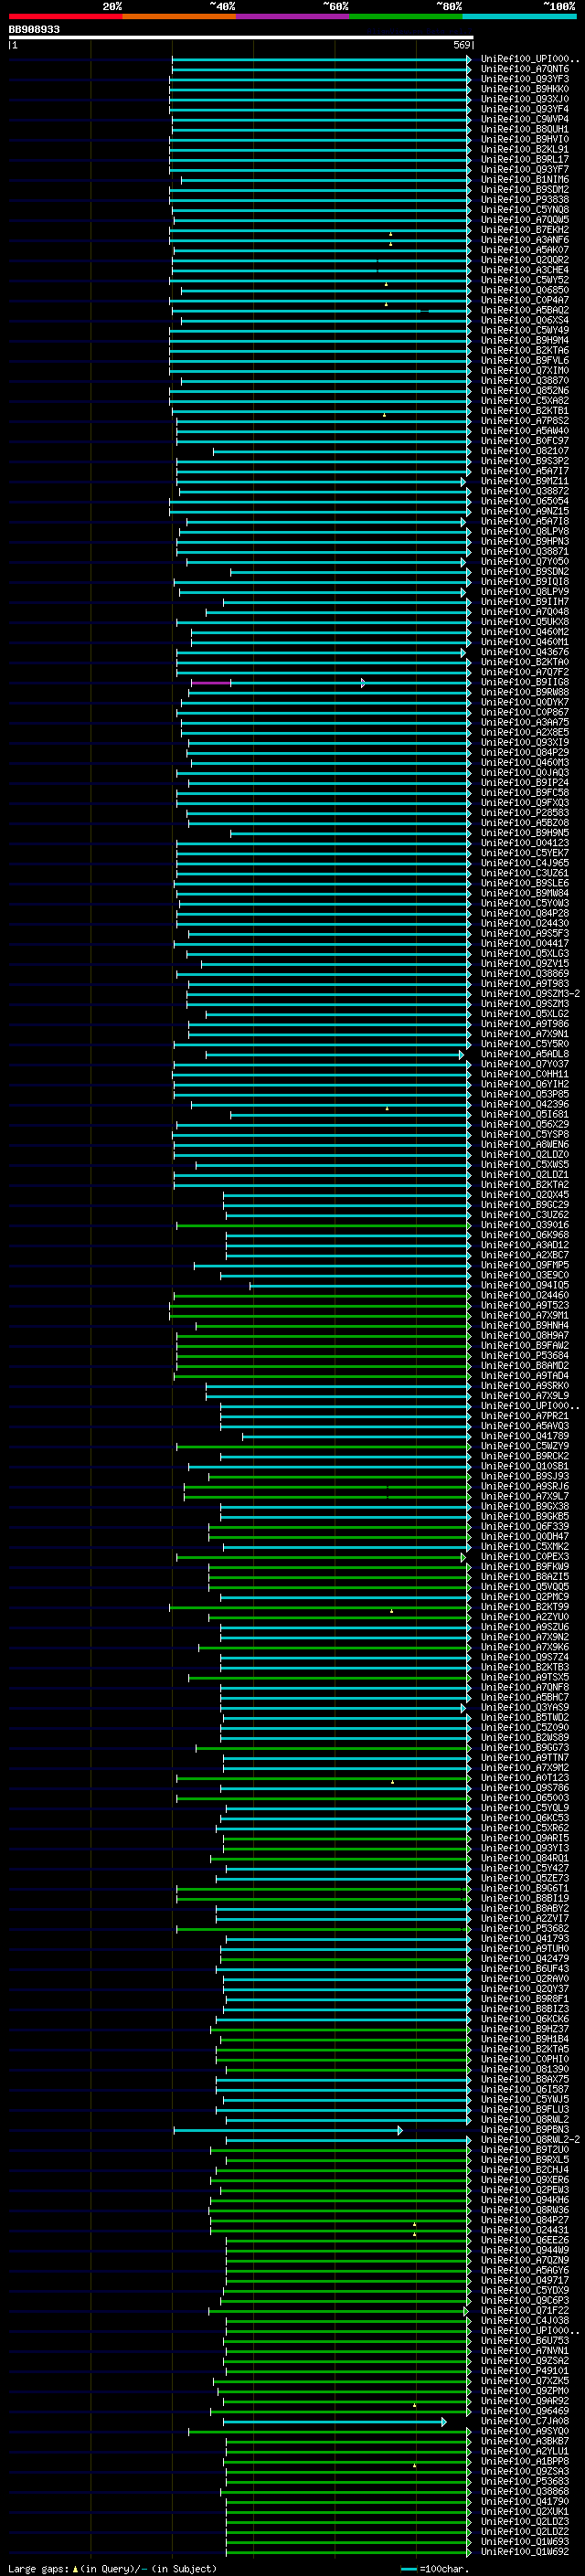This screenshot has width=585, height=2576.
Task: Open hit UniRef100_P93838
Action: pos(525,200)
